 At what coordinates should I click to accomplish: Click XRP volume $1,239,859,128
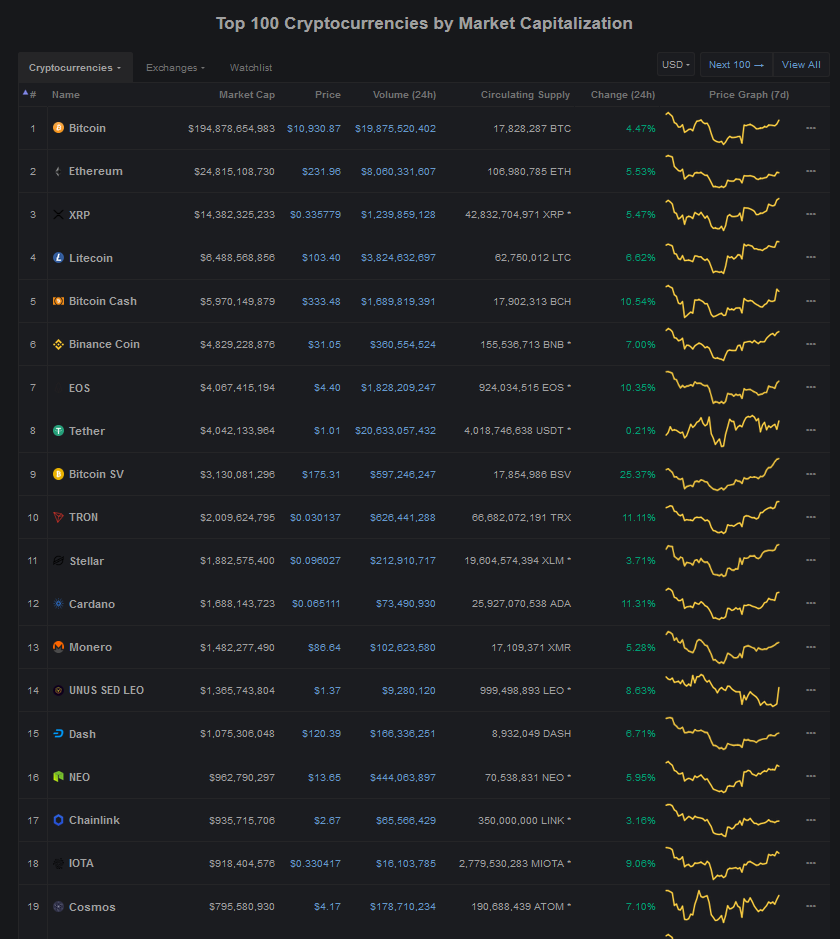click(398, 214)
